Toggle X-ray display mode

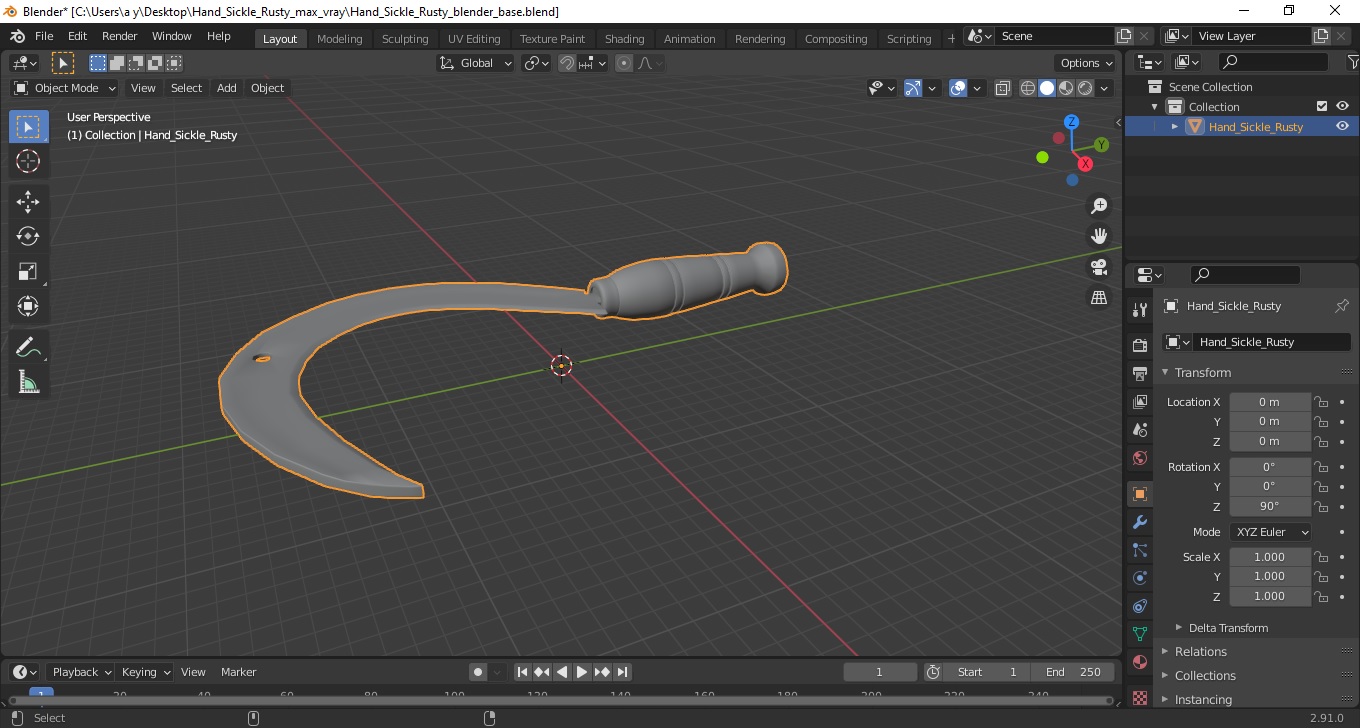pyautogui.click(x=1003, y=88)
